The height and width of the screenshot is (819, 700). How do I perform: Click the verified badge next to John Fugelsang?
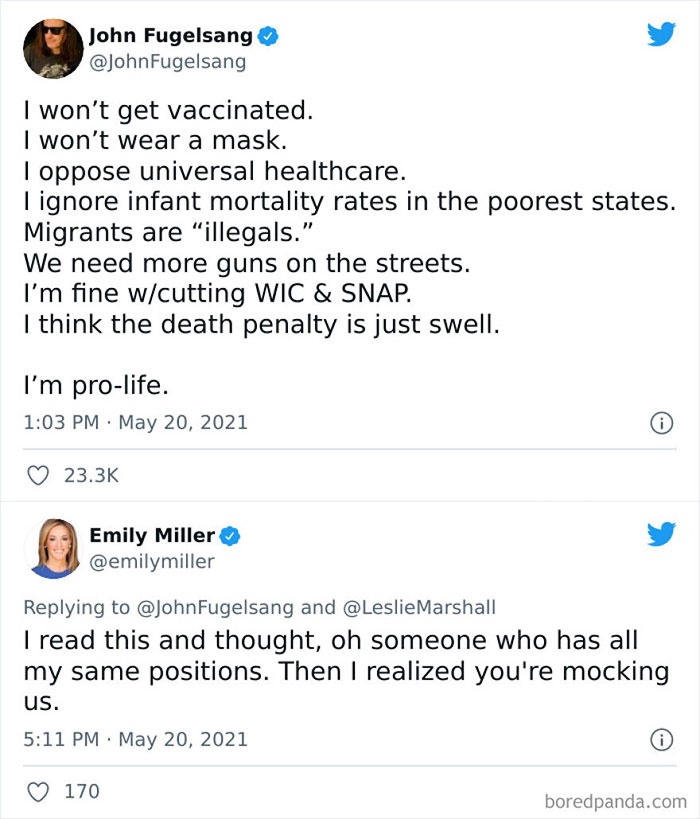click(266, 33)
